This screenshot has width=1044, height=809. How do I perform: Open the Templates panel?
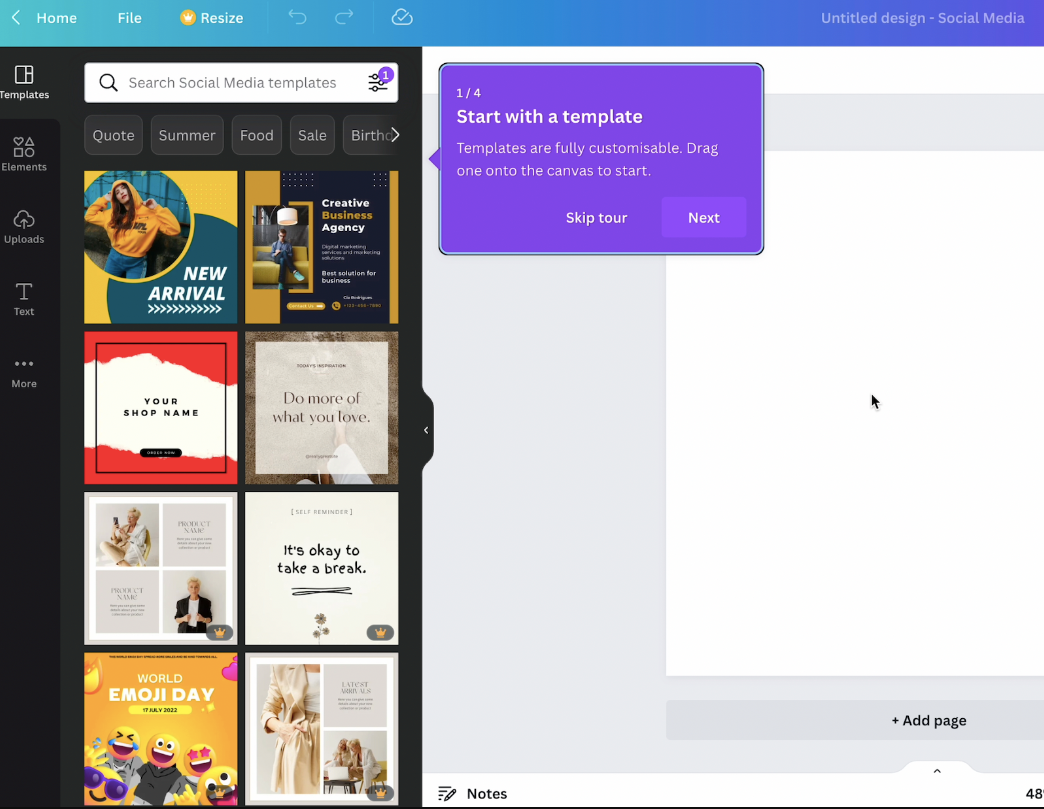[x=24, y=81]
